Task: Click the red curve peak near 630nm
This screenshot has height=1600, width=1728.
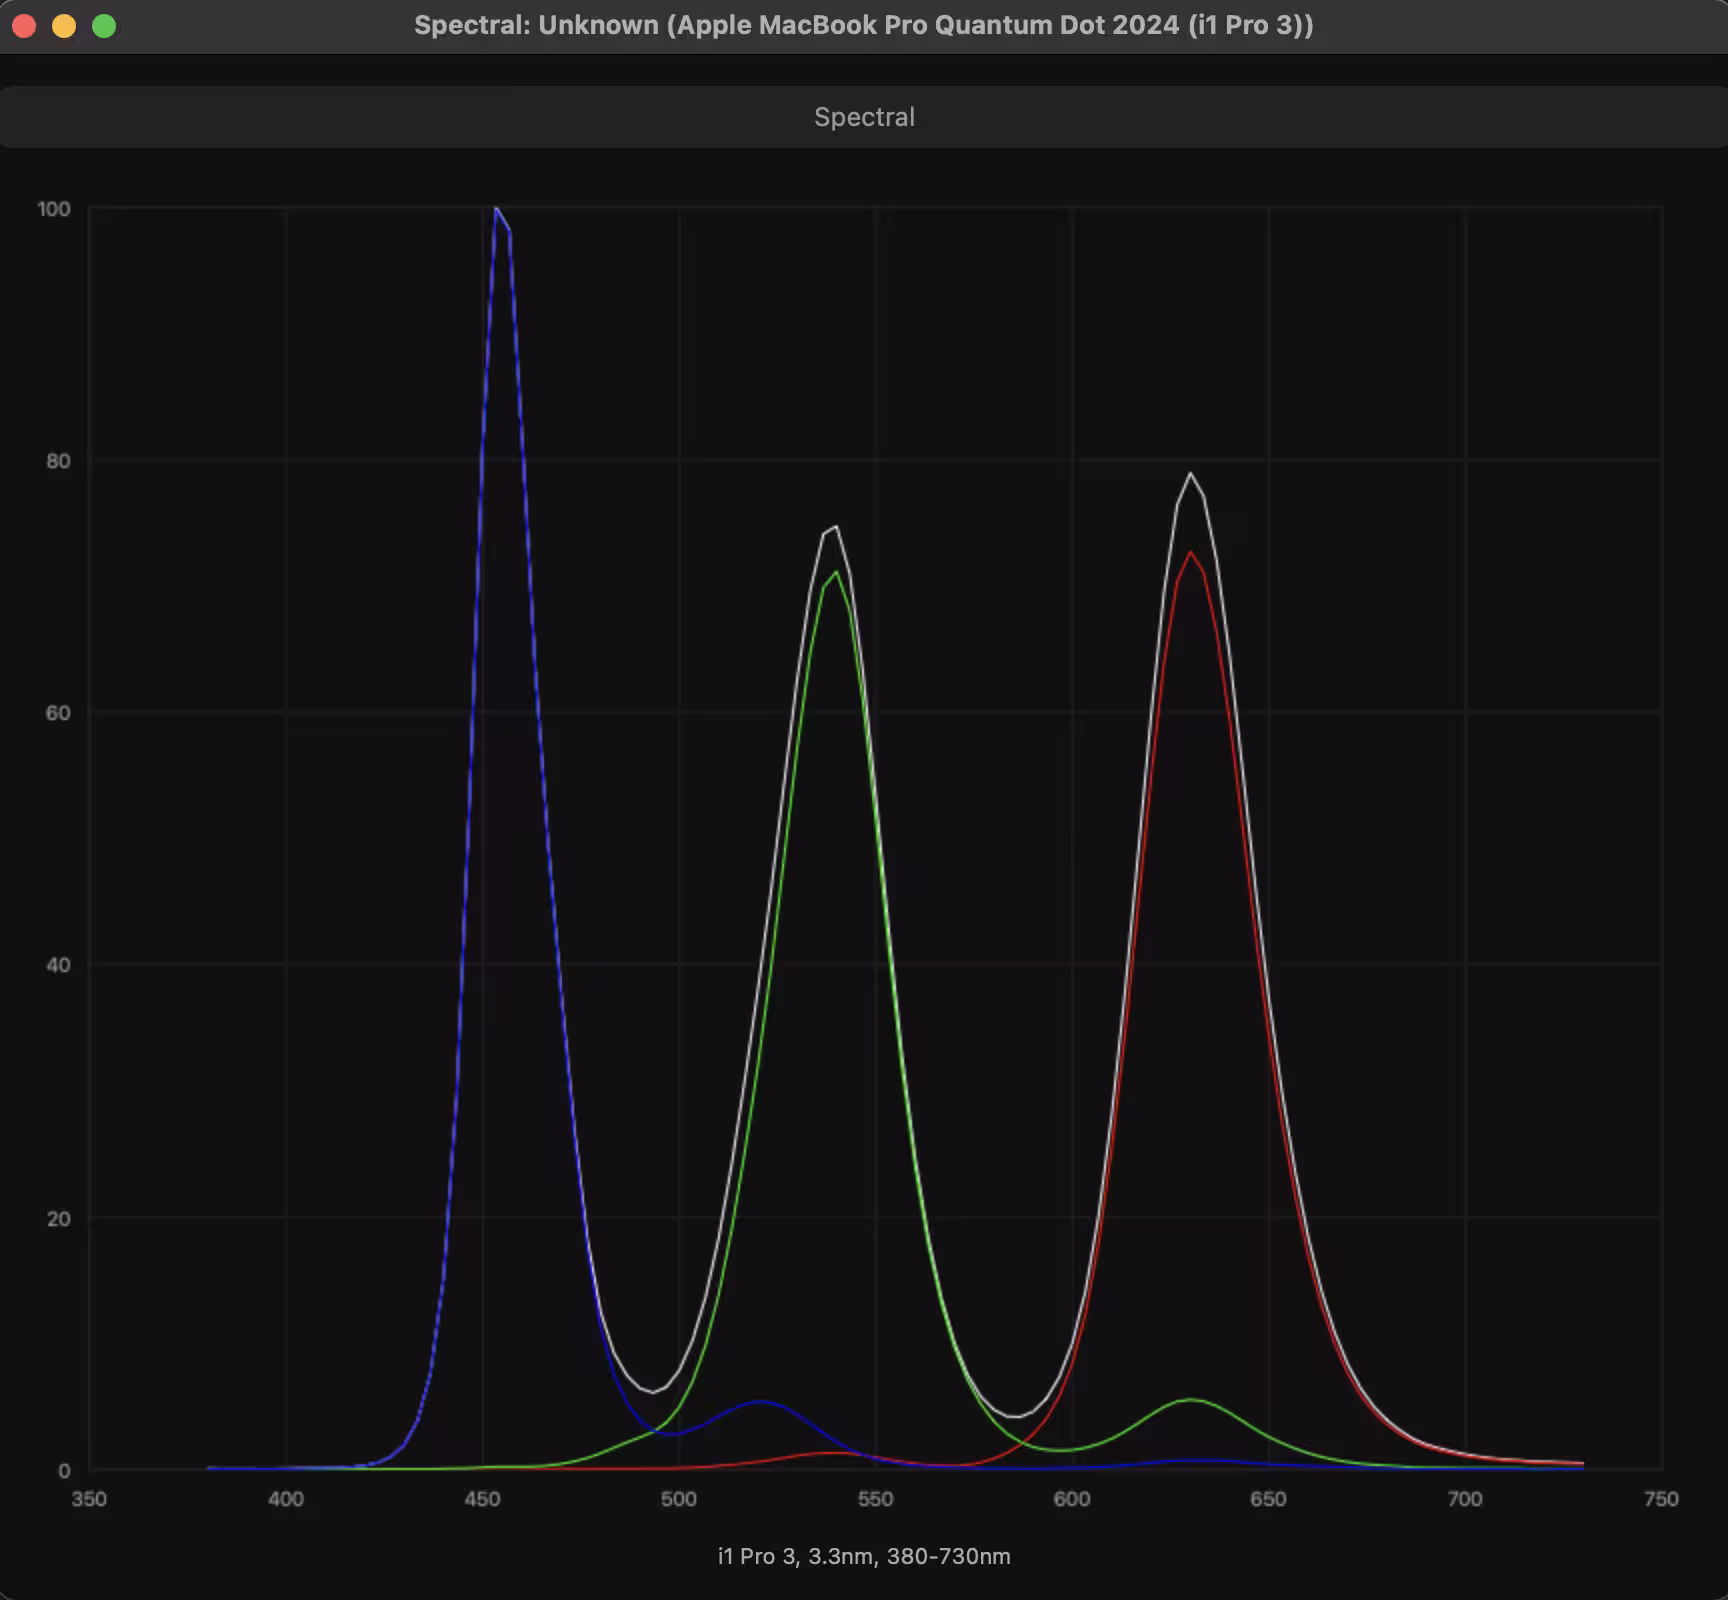Action: point(1190,553)
